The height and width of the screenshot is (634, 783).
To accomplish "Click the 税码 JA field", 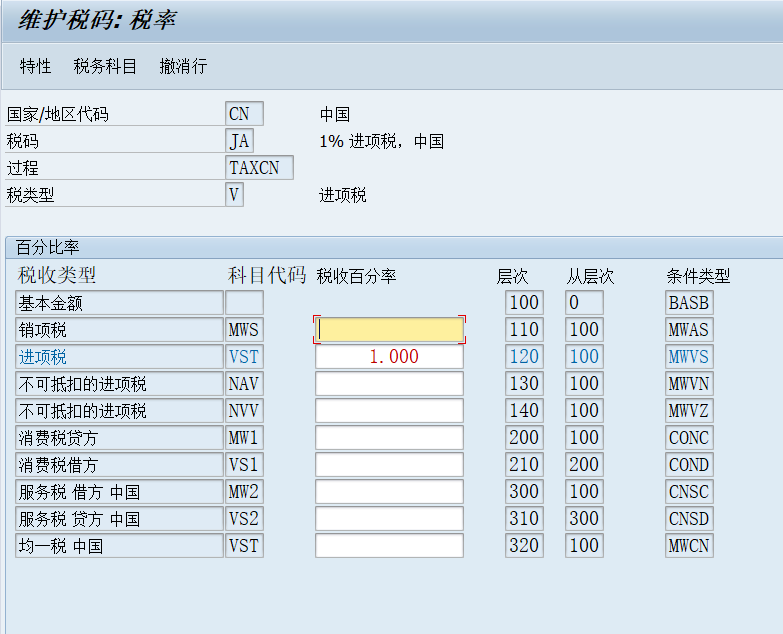I will click(x=240, y=141).
